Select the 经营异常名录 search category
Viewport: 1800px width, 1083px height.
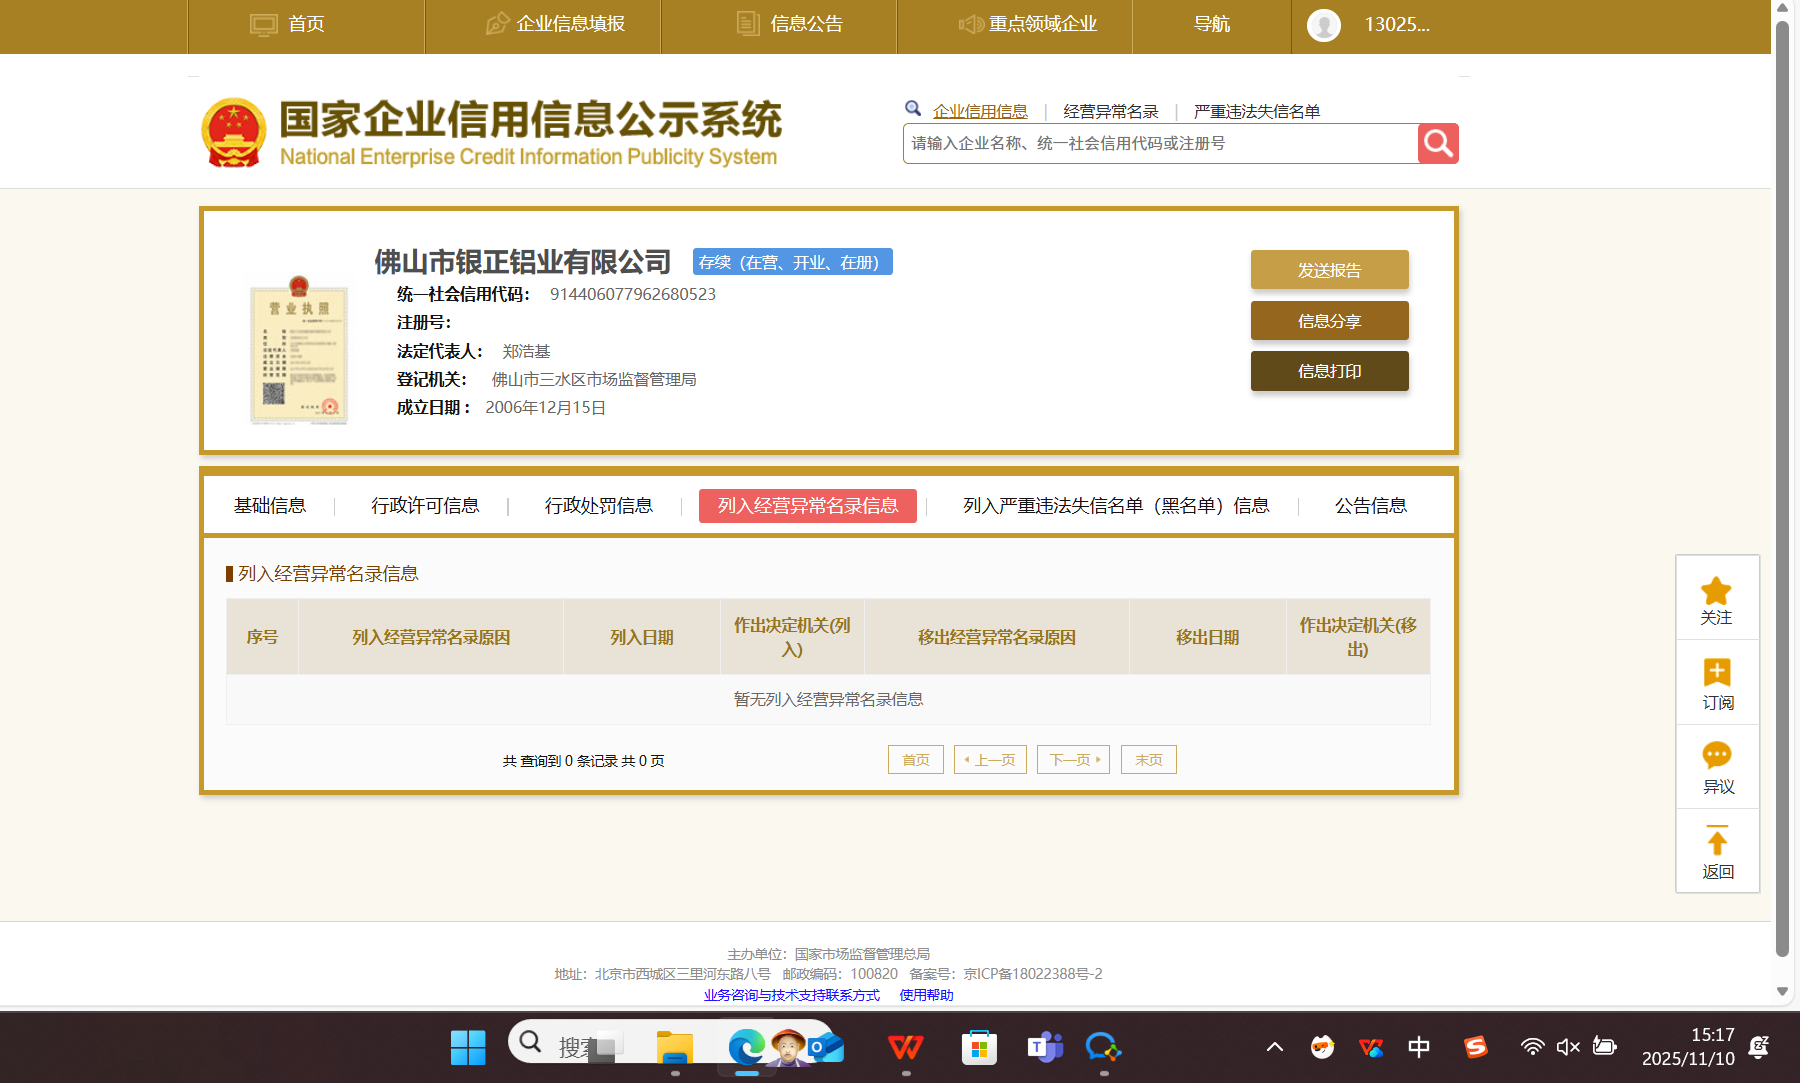(x=1110, y=111)
